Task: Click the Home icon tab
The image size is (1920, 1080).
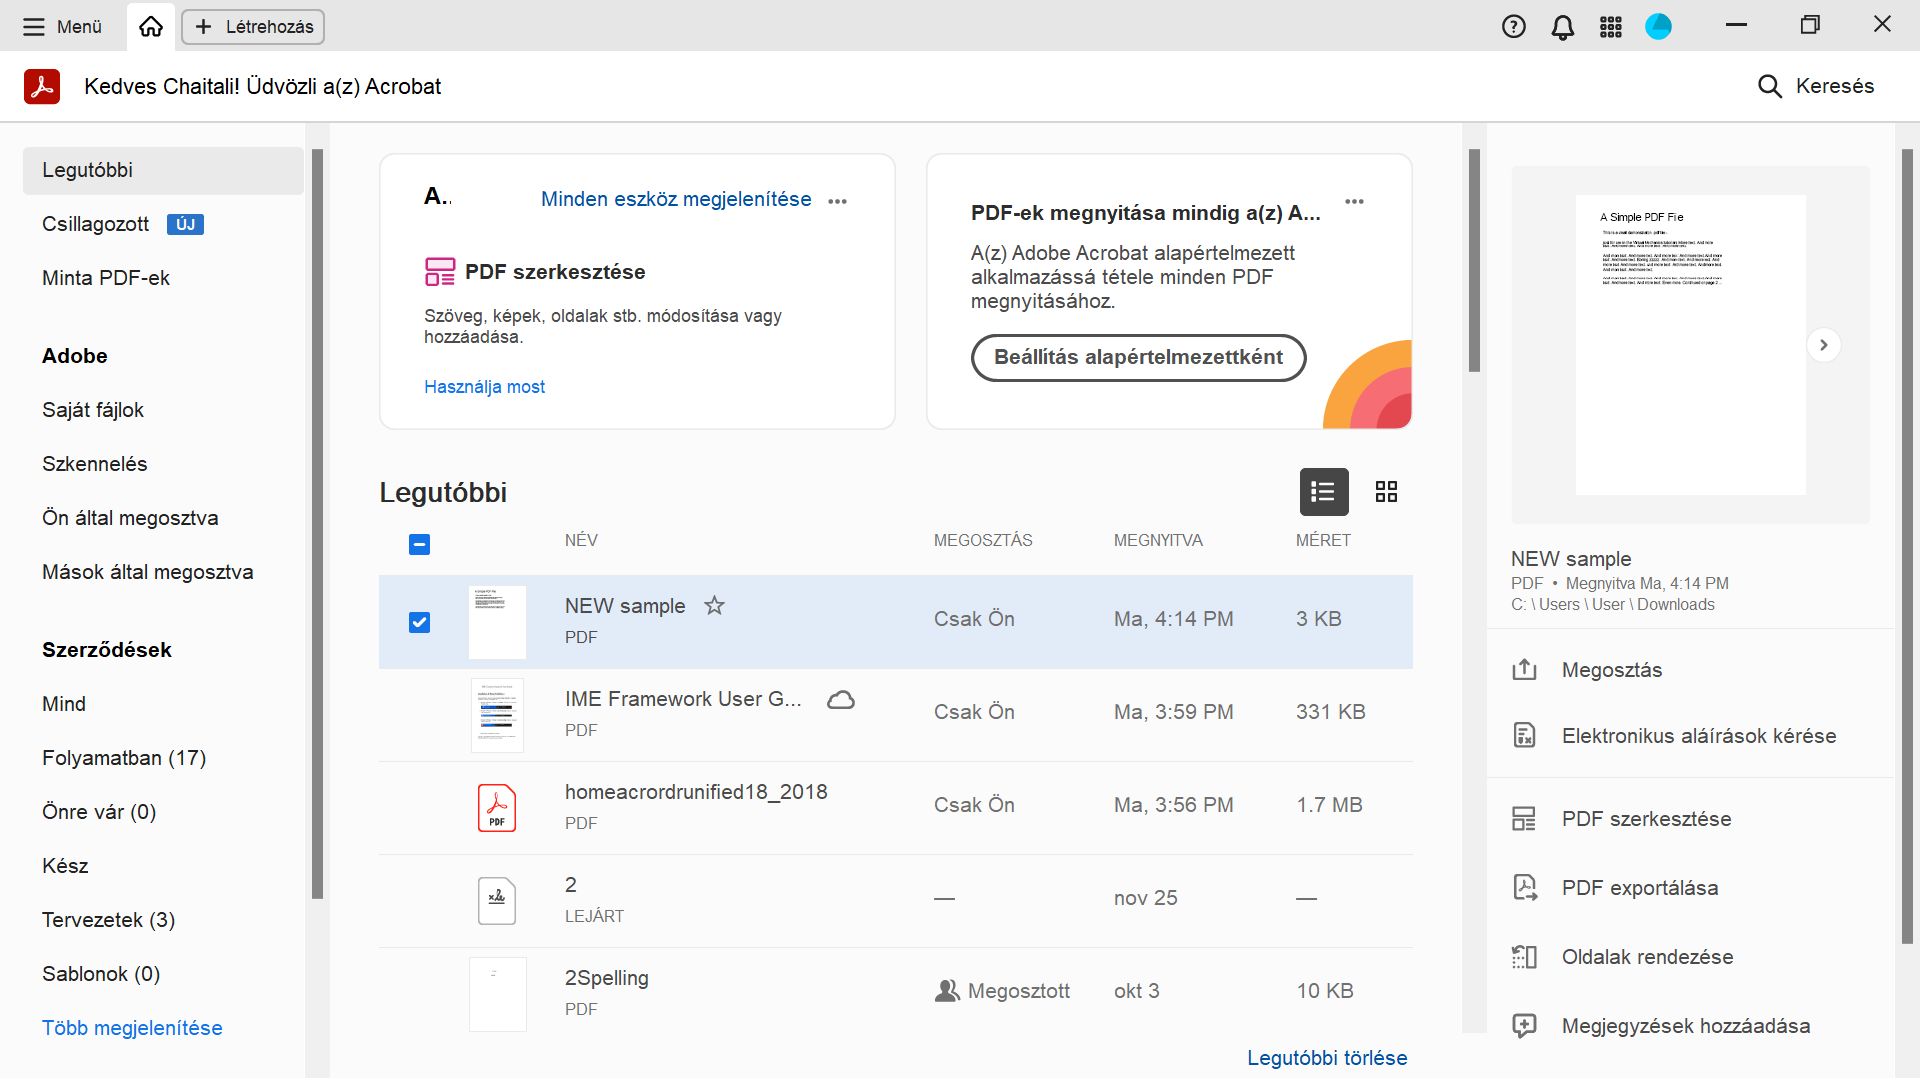Action: [x=151, y=27]
